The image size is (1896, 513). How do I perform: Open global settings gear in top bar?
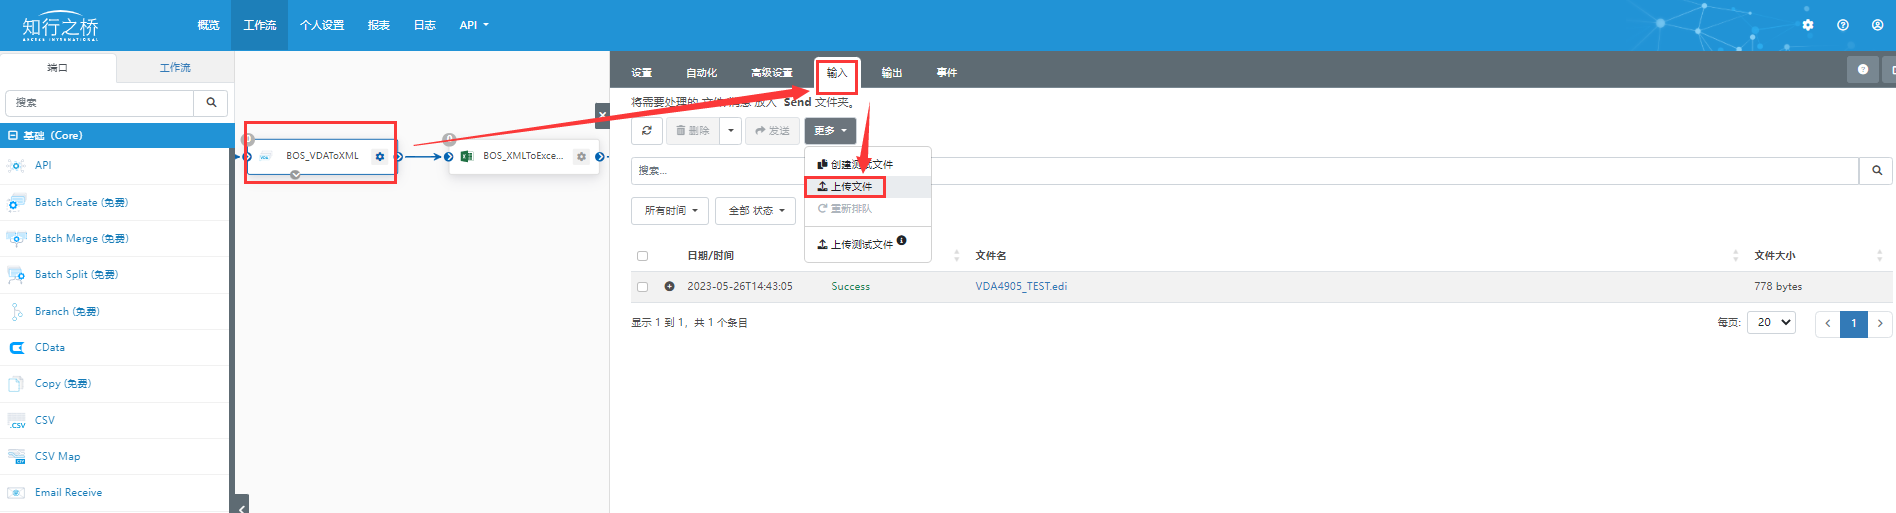pos(1808,25)
